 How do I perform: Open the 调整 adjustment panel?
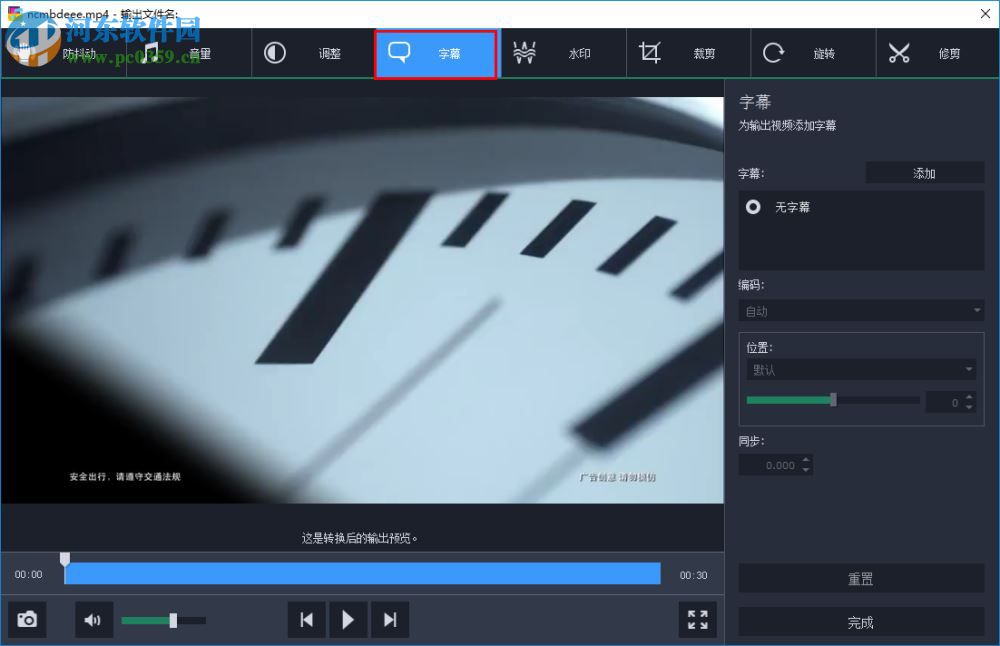coord(310,53)
